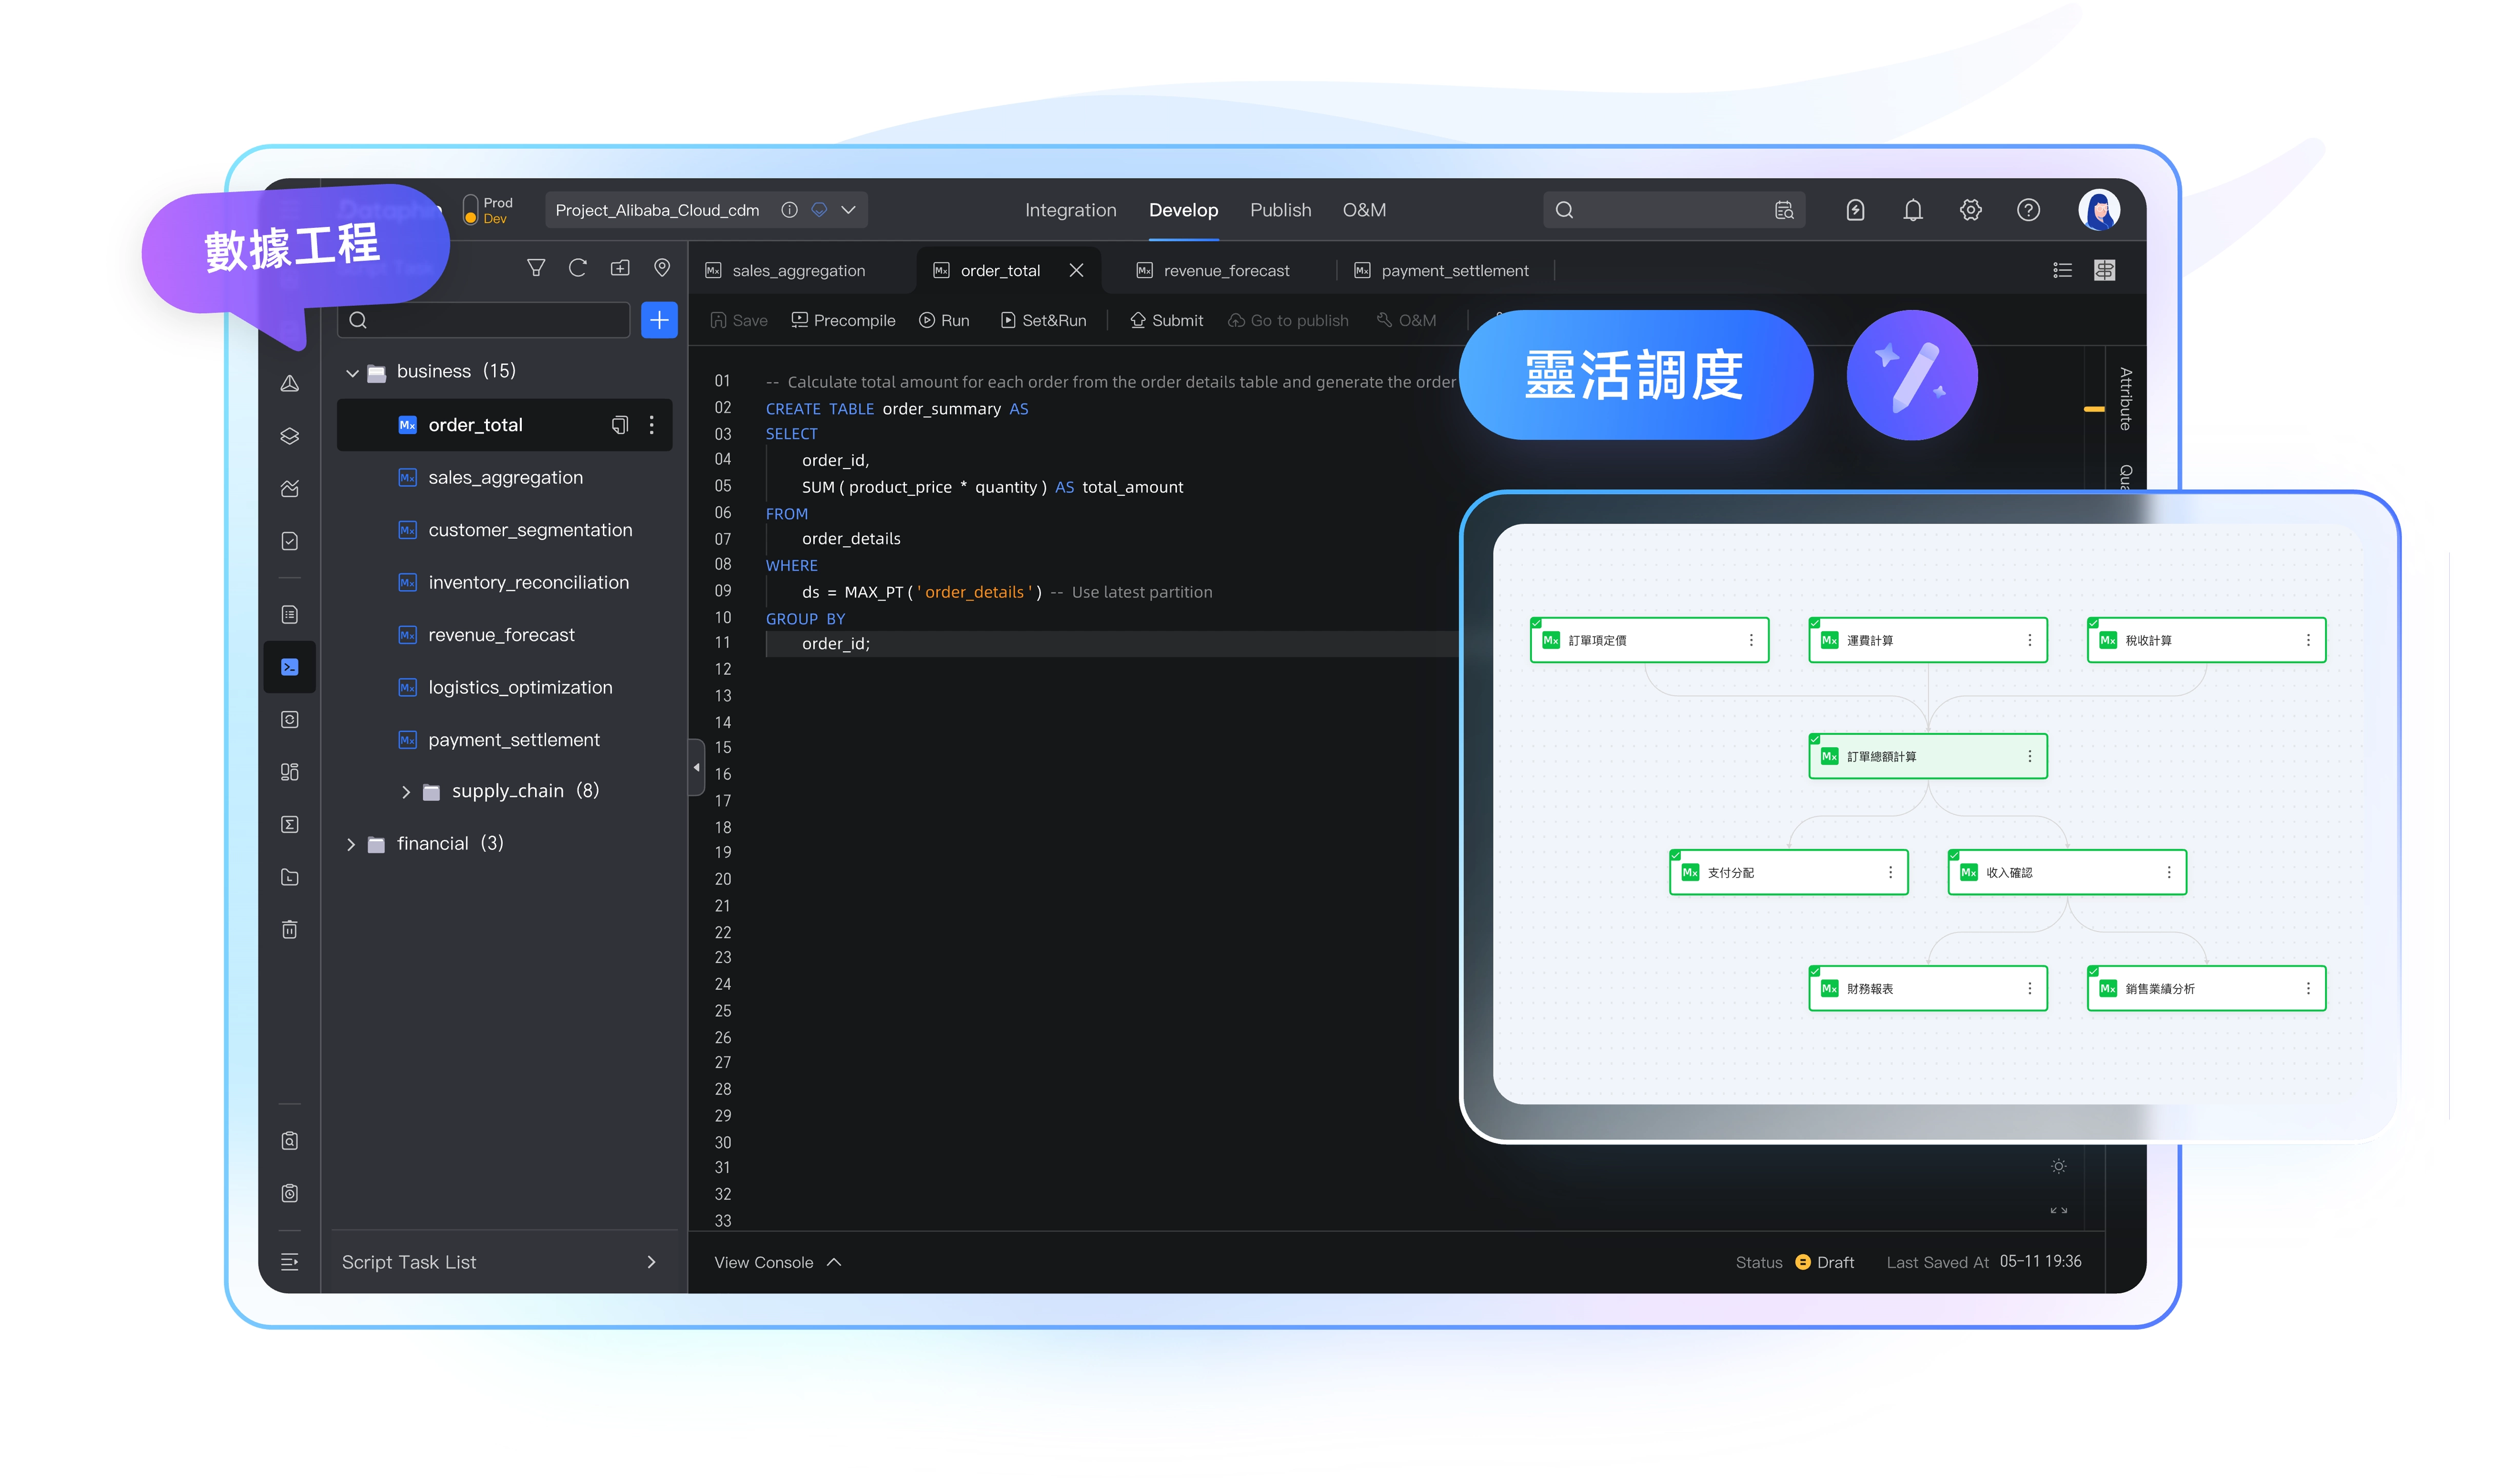Click the refresh icon in file panel
2520x1478 pixels.
(x=577, y=268)
